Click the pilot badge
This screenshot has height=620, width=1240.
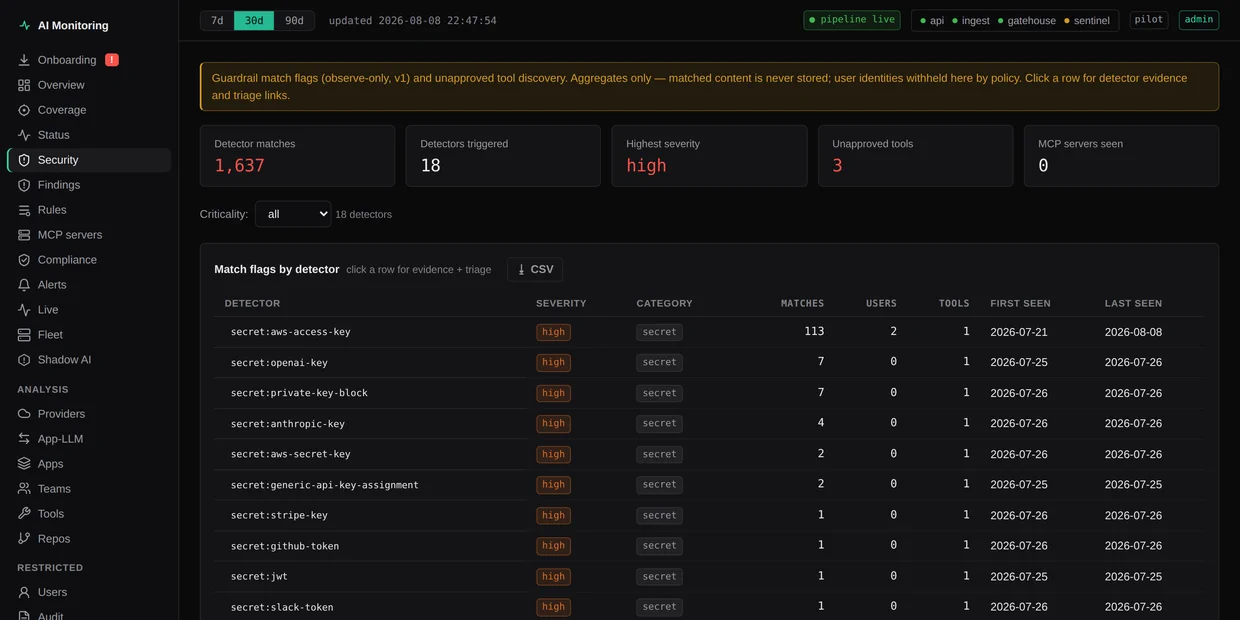(x=1149, y=20)
